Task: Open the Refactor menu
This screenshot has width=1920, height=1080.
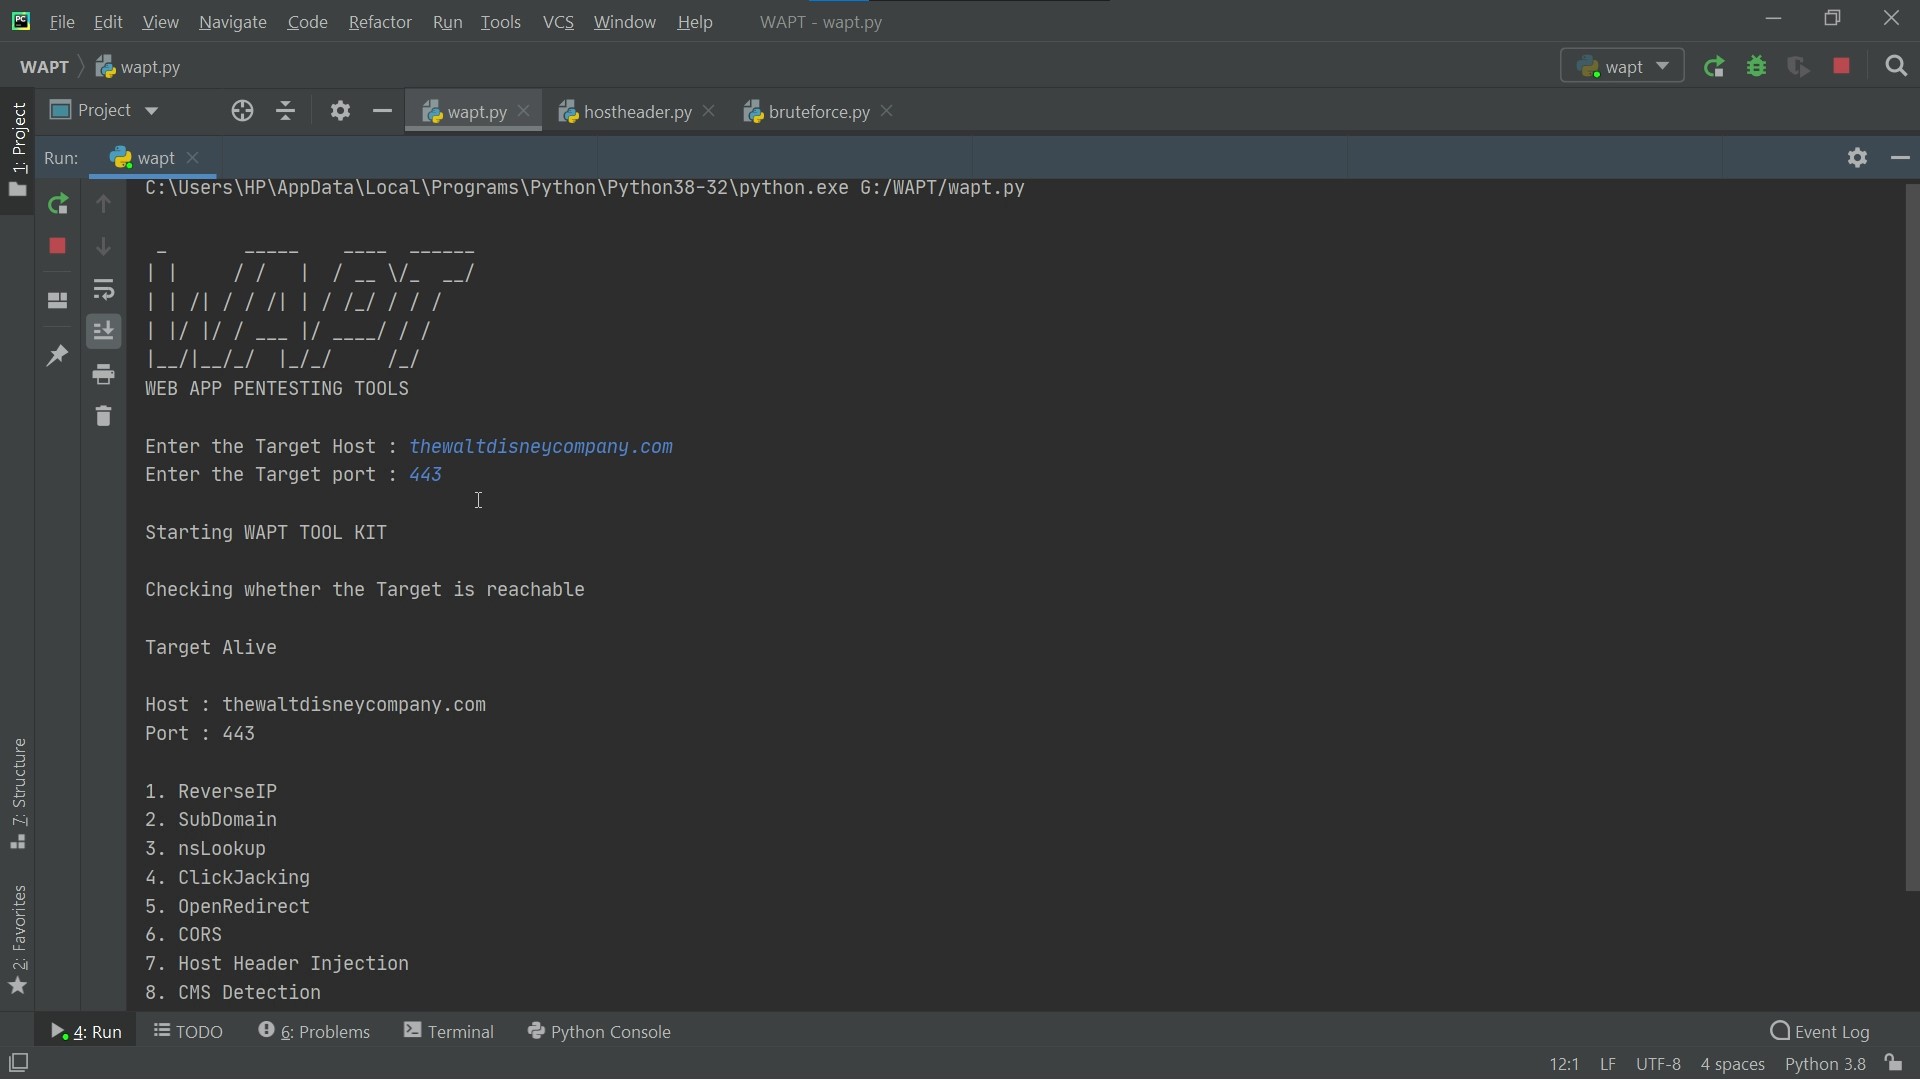Action: pos(380,22)
